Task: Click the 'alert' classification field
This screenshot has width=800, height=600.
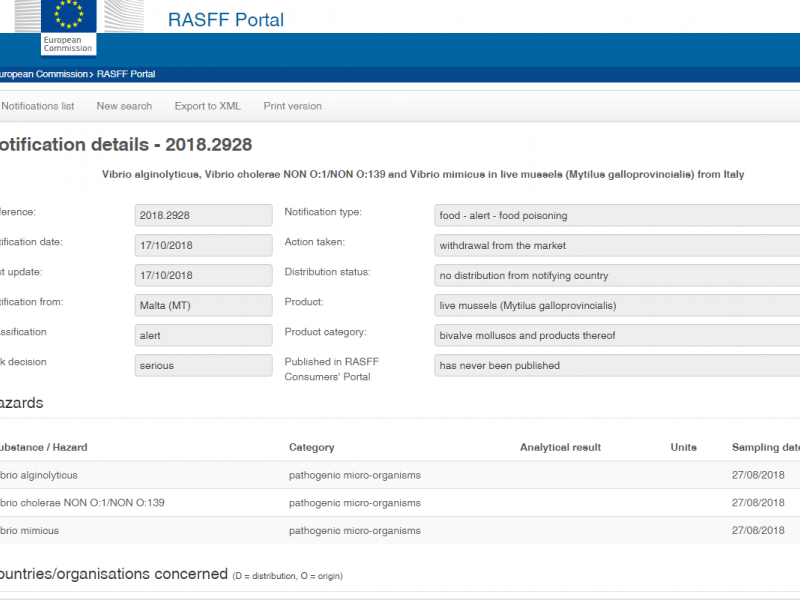Action: pos(204,335)
